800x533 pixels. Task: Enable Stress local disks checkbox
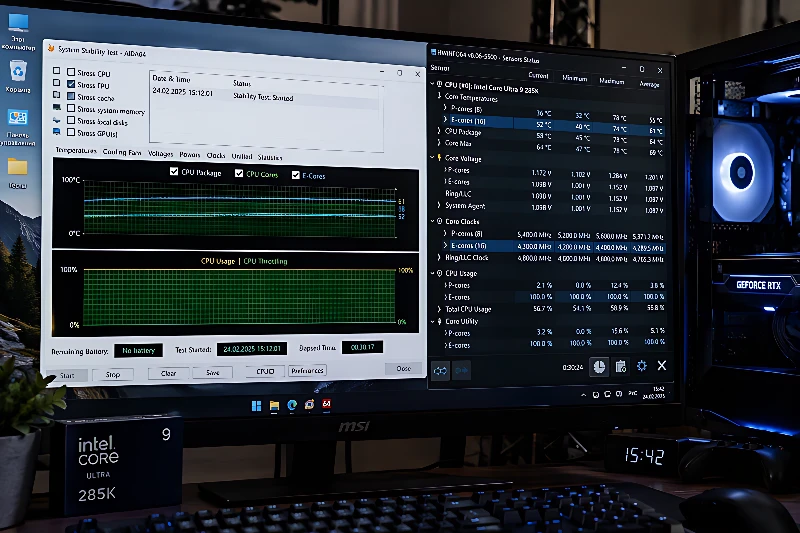pyautogui.click(x=71, y=120)
